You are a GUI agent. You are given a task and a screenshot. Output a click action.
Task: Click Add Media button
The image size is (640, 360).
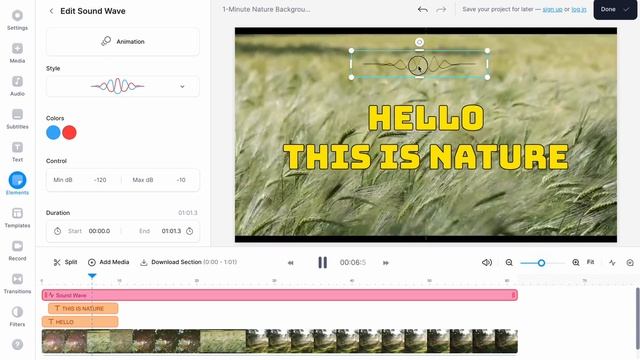pos(109,262)
